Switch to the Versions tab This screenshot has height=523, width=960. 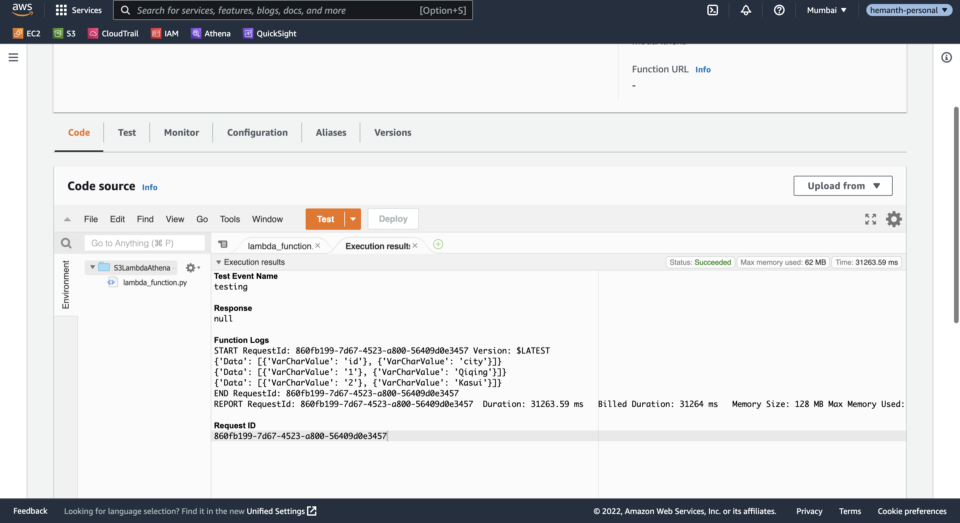click(392, 132)
